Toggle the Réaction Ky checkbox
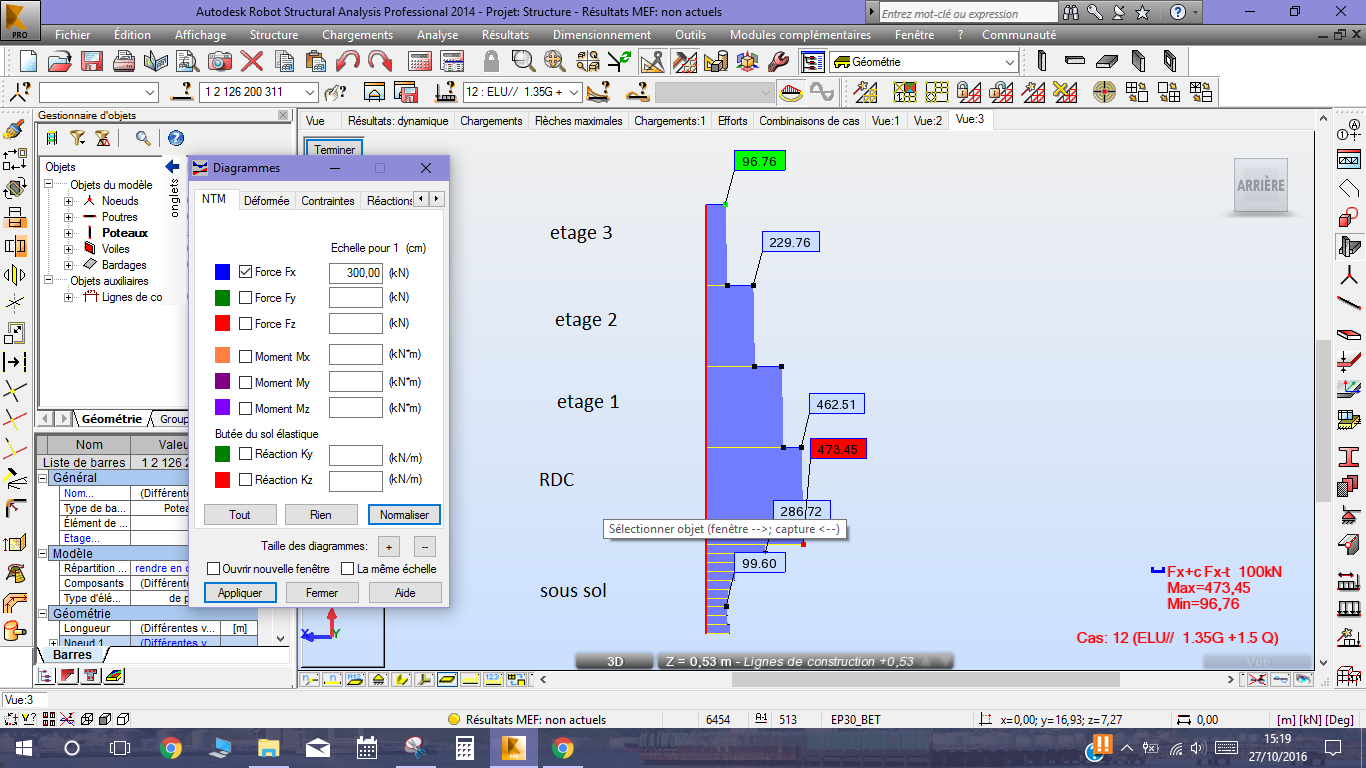 245,454
